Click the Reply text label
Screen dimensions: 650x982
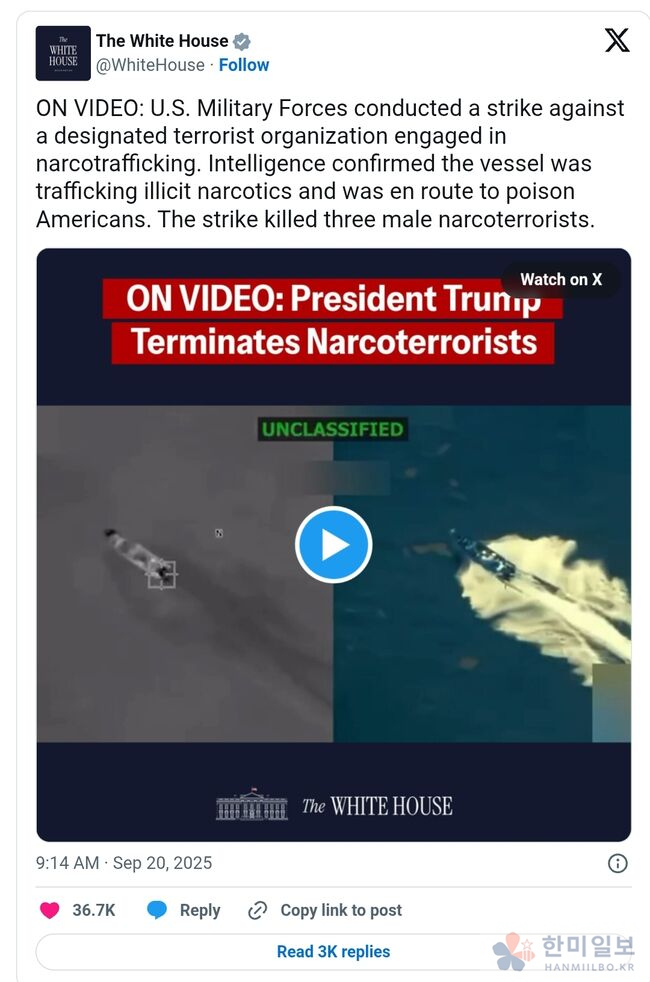200,910
